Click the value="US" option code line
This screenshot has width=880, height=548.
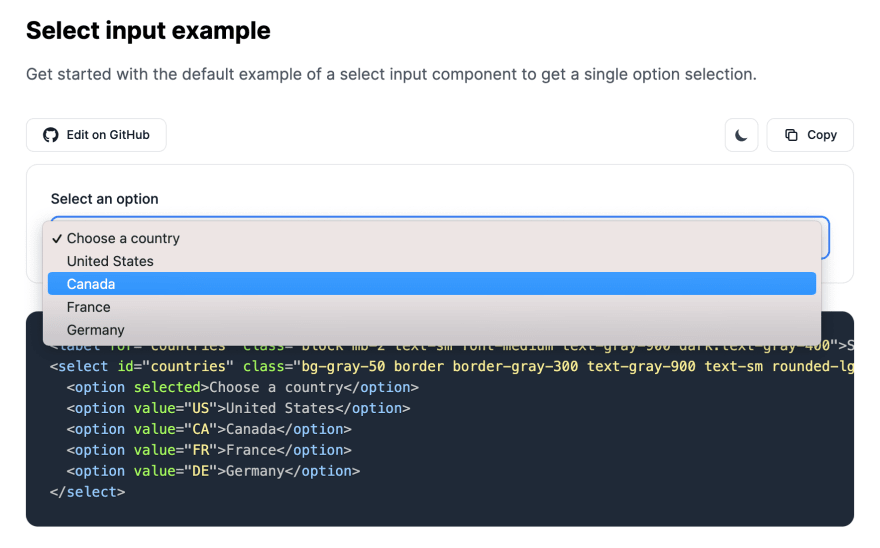click(x=239, y=408)
